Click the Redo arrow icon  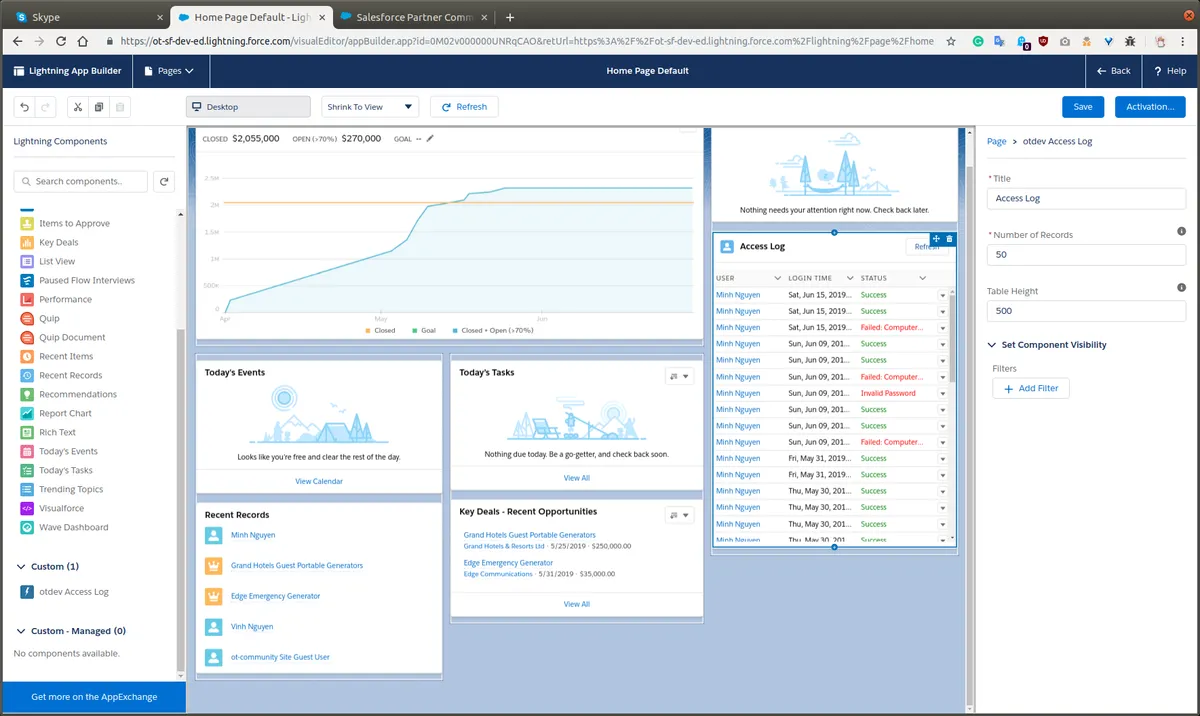coord(45,107)
